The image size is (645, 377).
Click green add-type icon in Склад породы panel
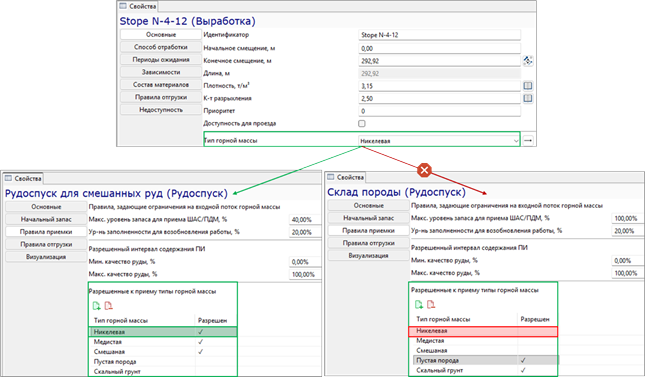click(x=419, y=305)
